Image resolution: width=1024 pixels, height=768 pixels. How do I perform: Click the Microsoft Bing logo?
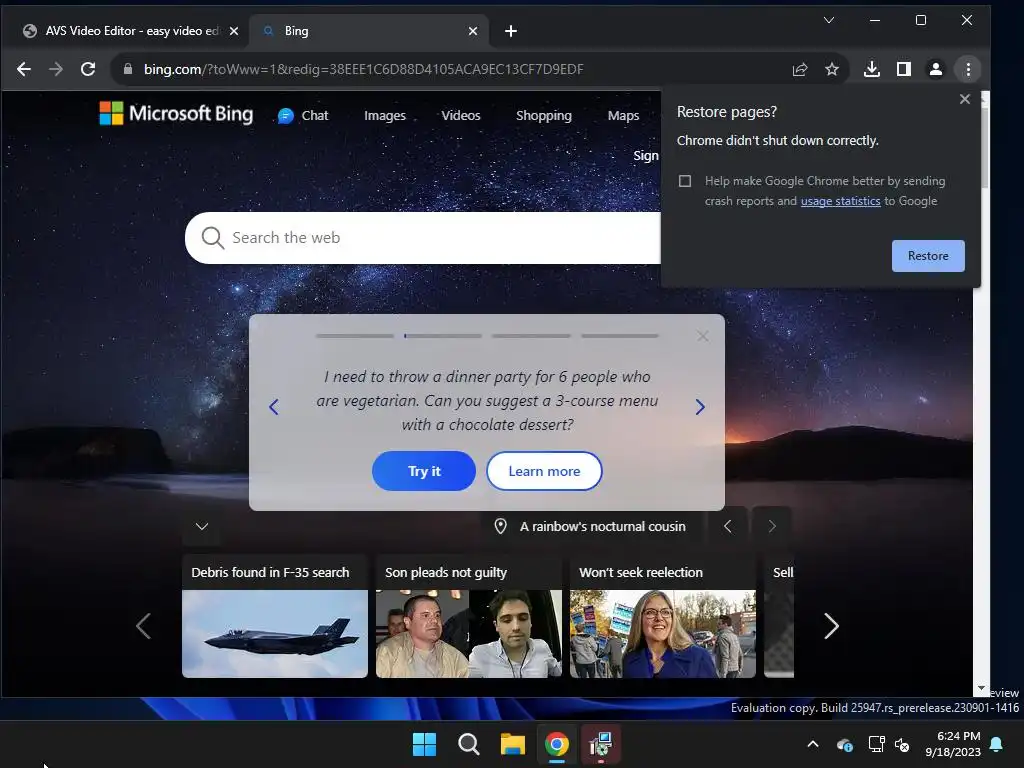176,114
